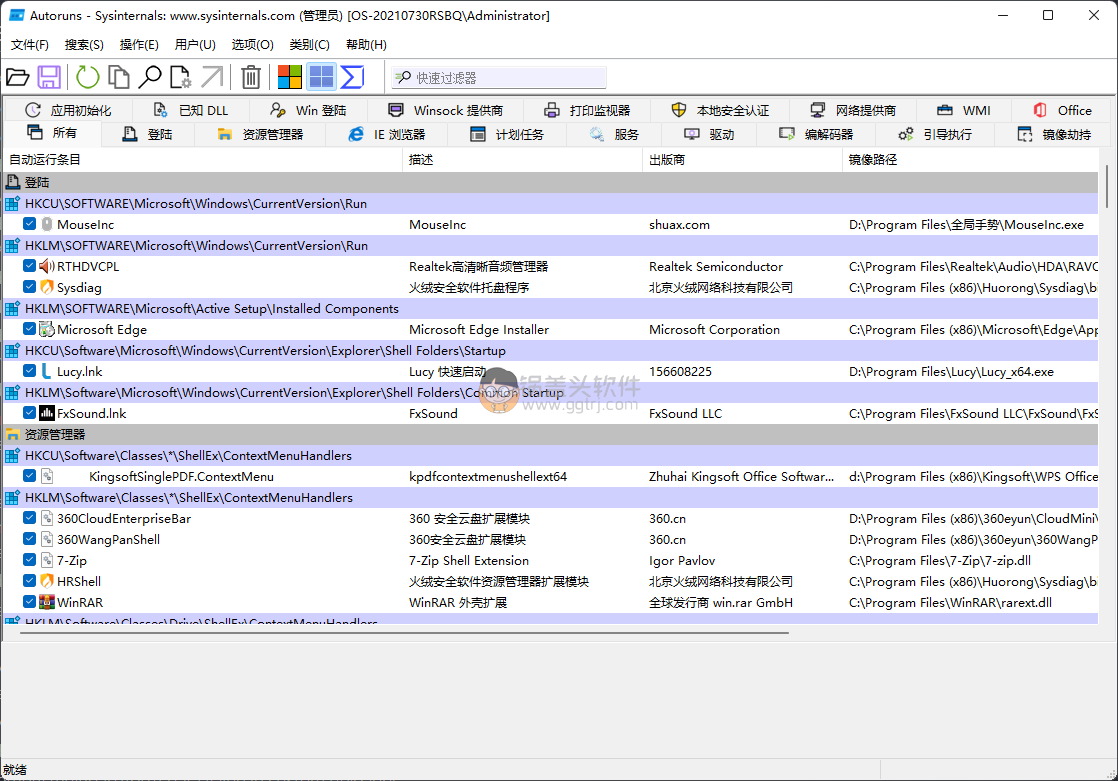Click the Save toolbar icon

(49, 77)
